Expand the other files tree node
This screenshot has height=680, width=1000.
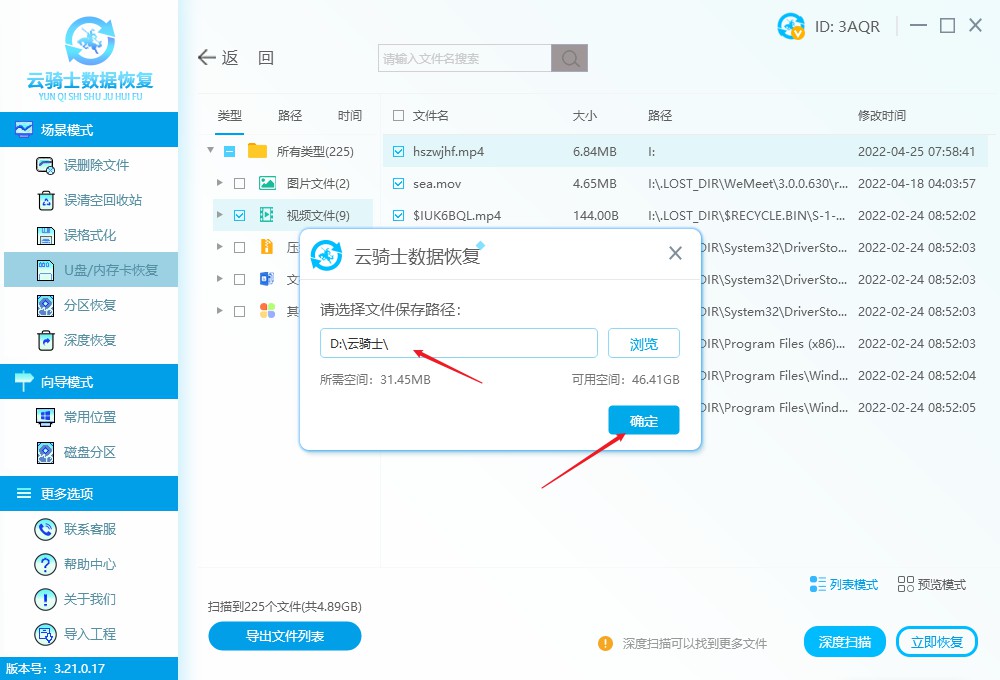tap(219, 311)
